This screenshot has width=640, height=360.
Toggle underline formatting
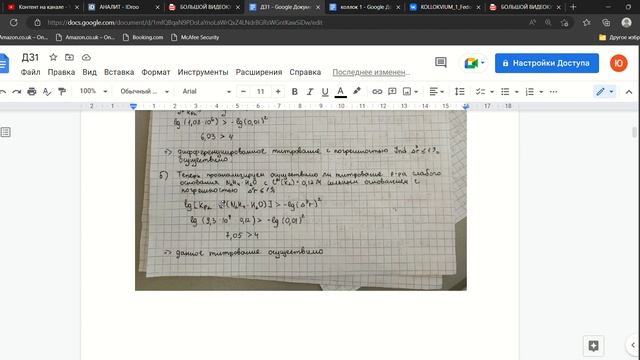click(325, 92)
